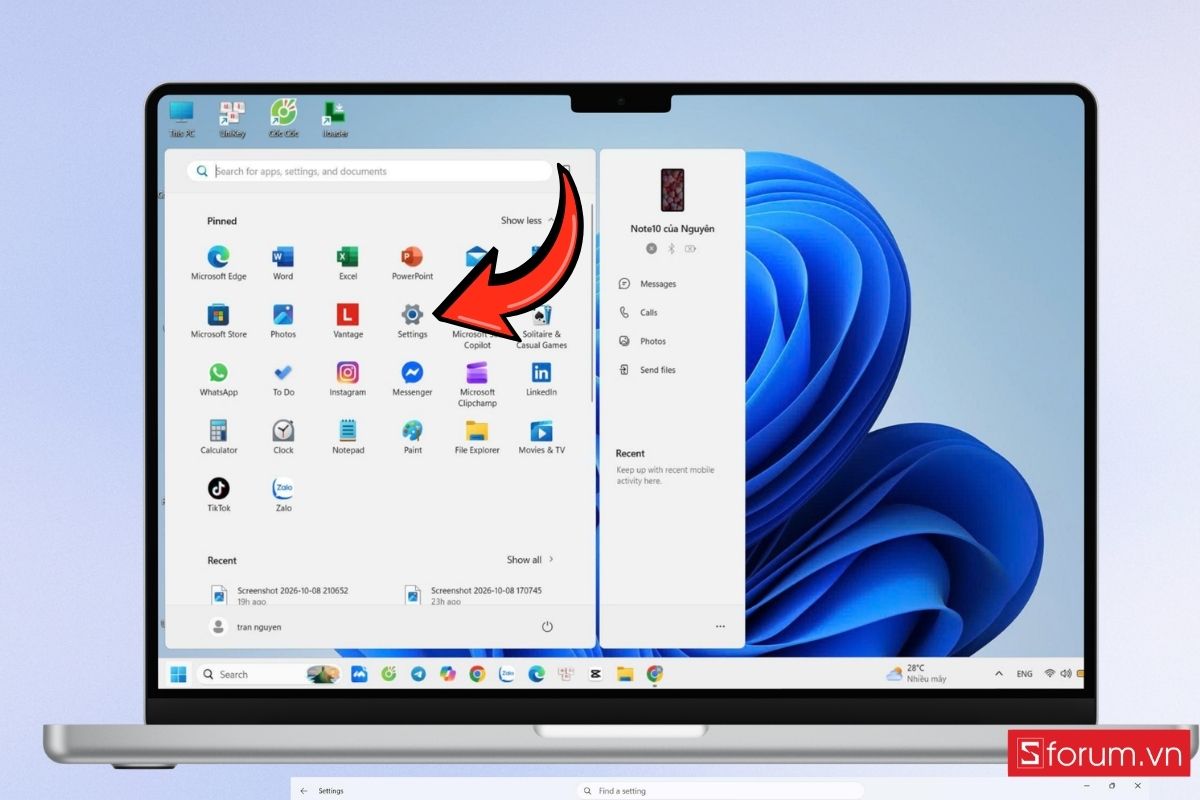
Task: Launch Zalo from pinned apps
Action: click(x=283, y=495)
